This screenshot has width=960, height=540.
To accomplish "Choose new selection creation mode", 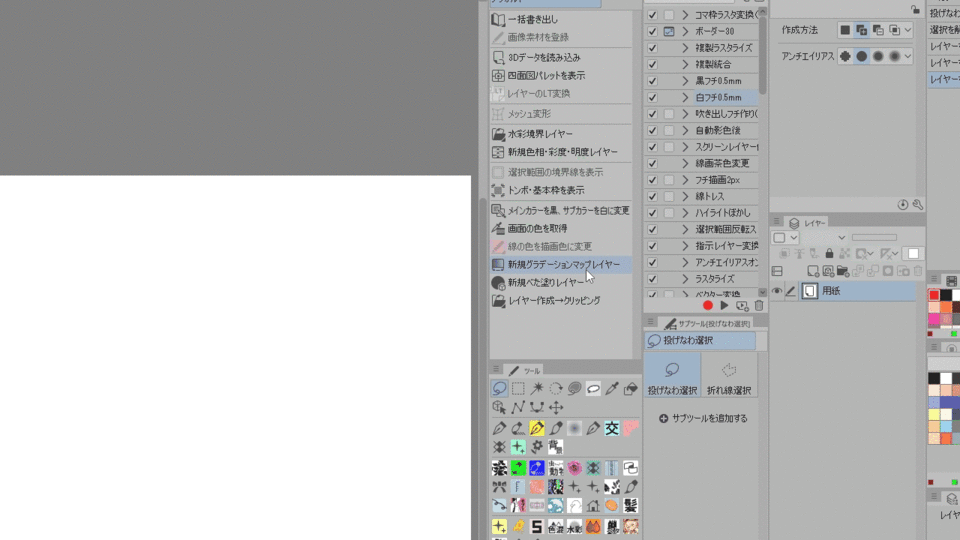I will (x=845, y=30).
